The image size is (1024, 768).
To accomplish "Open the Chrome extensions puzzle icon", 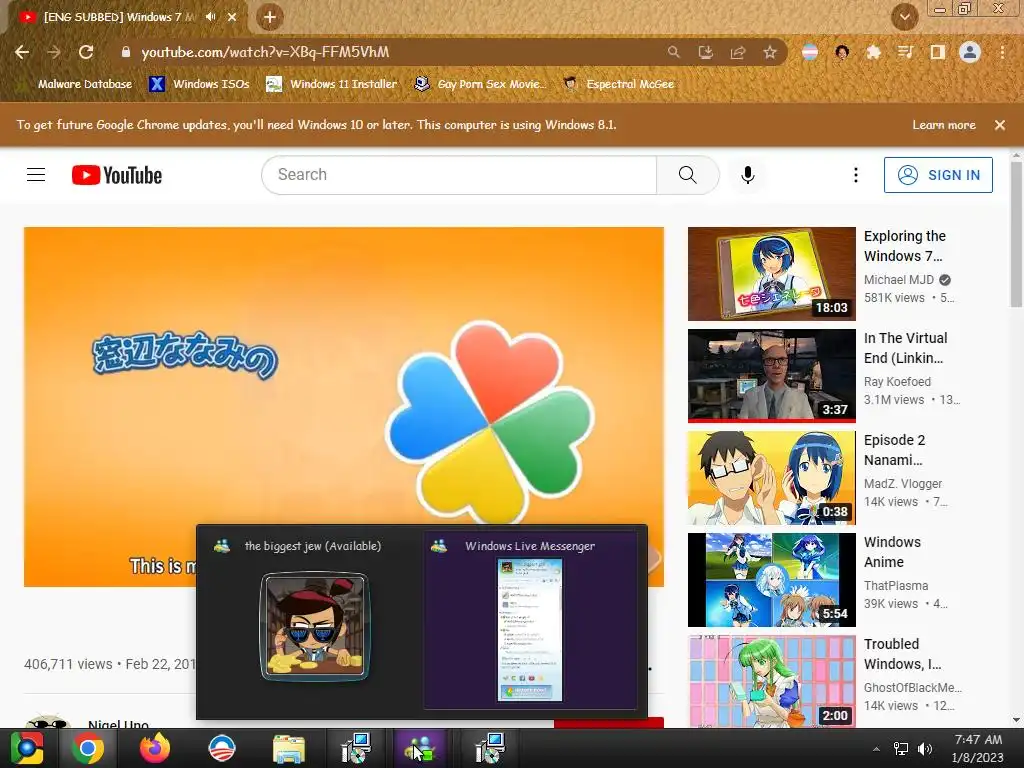I will pyautogui.click(x=874, y=52).
